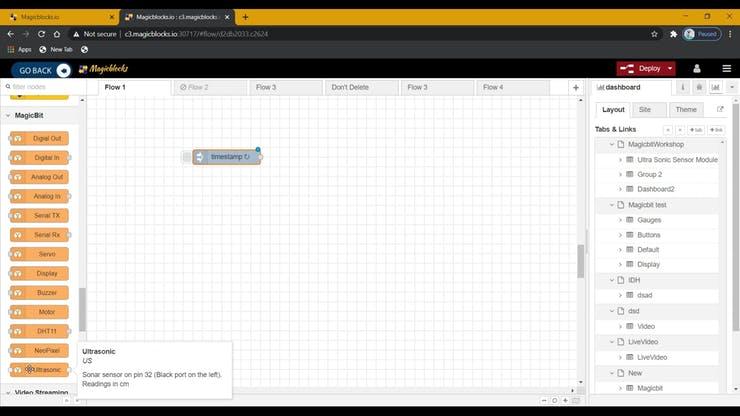740x416 pixels.
Task: Add a new flow tab with plus
Action: pos(575,88)
